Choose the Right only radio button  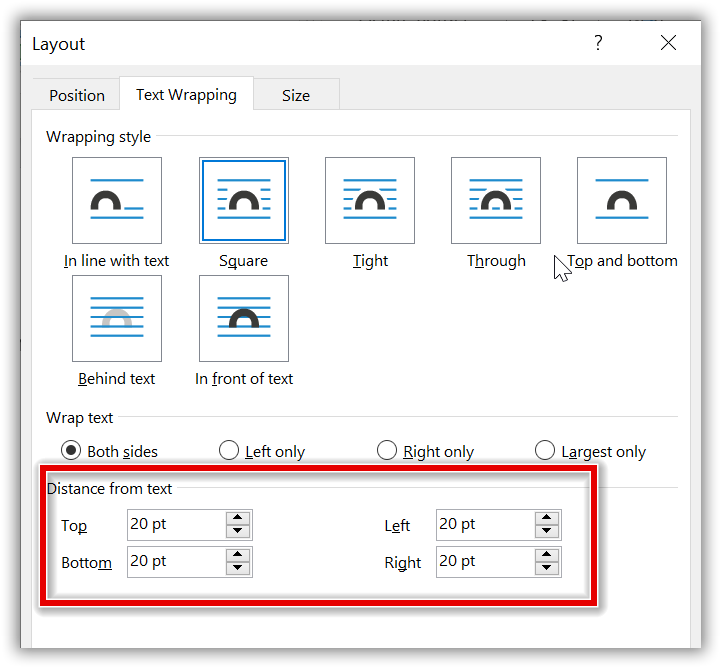pos(387,451)
